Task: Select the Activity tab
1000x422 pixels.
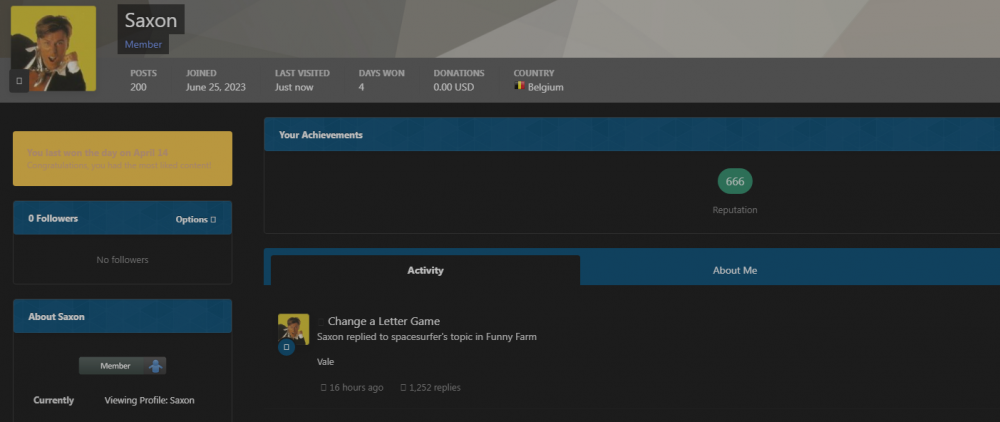Action: [425, 271]
